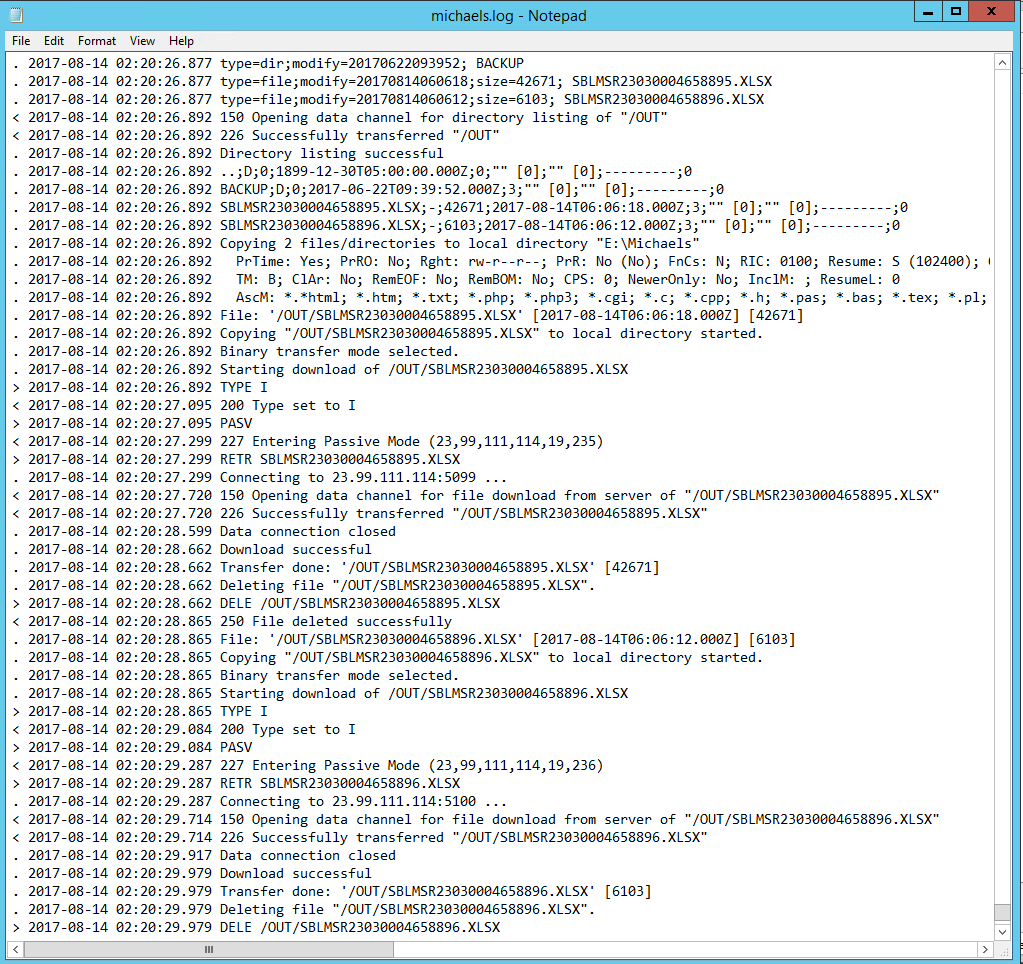This screenshot has width=1023, height=964.
Task: Place cursor on 'Directory listing successful' line
Action: 331,154
